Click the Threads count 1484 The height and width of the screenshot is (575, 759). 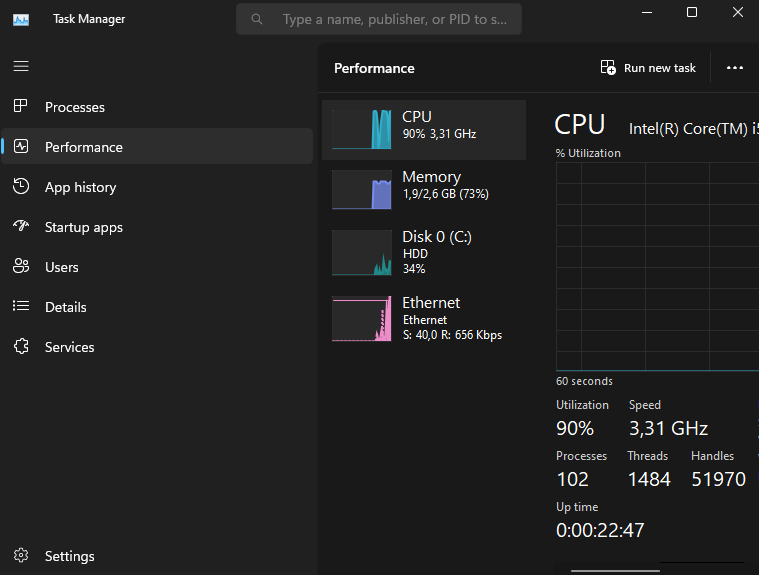point(649,479)
